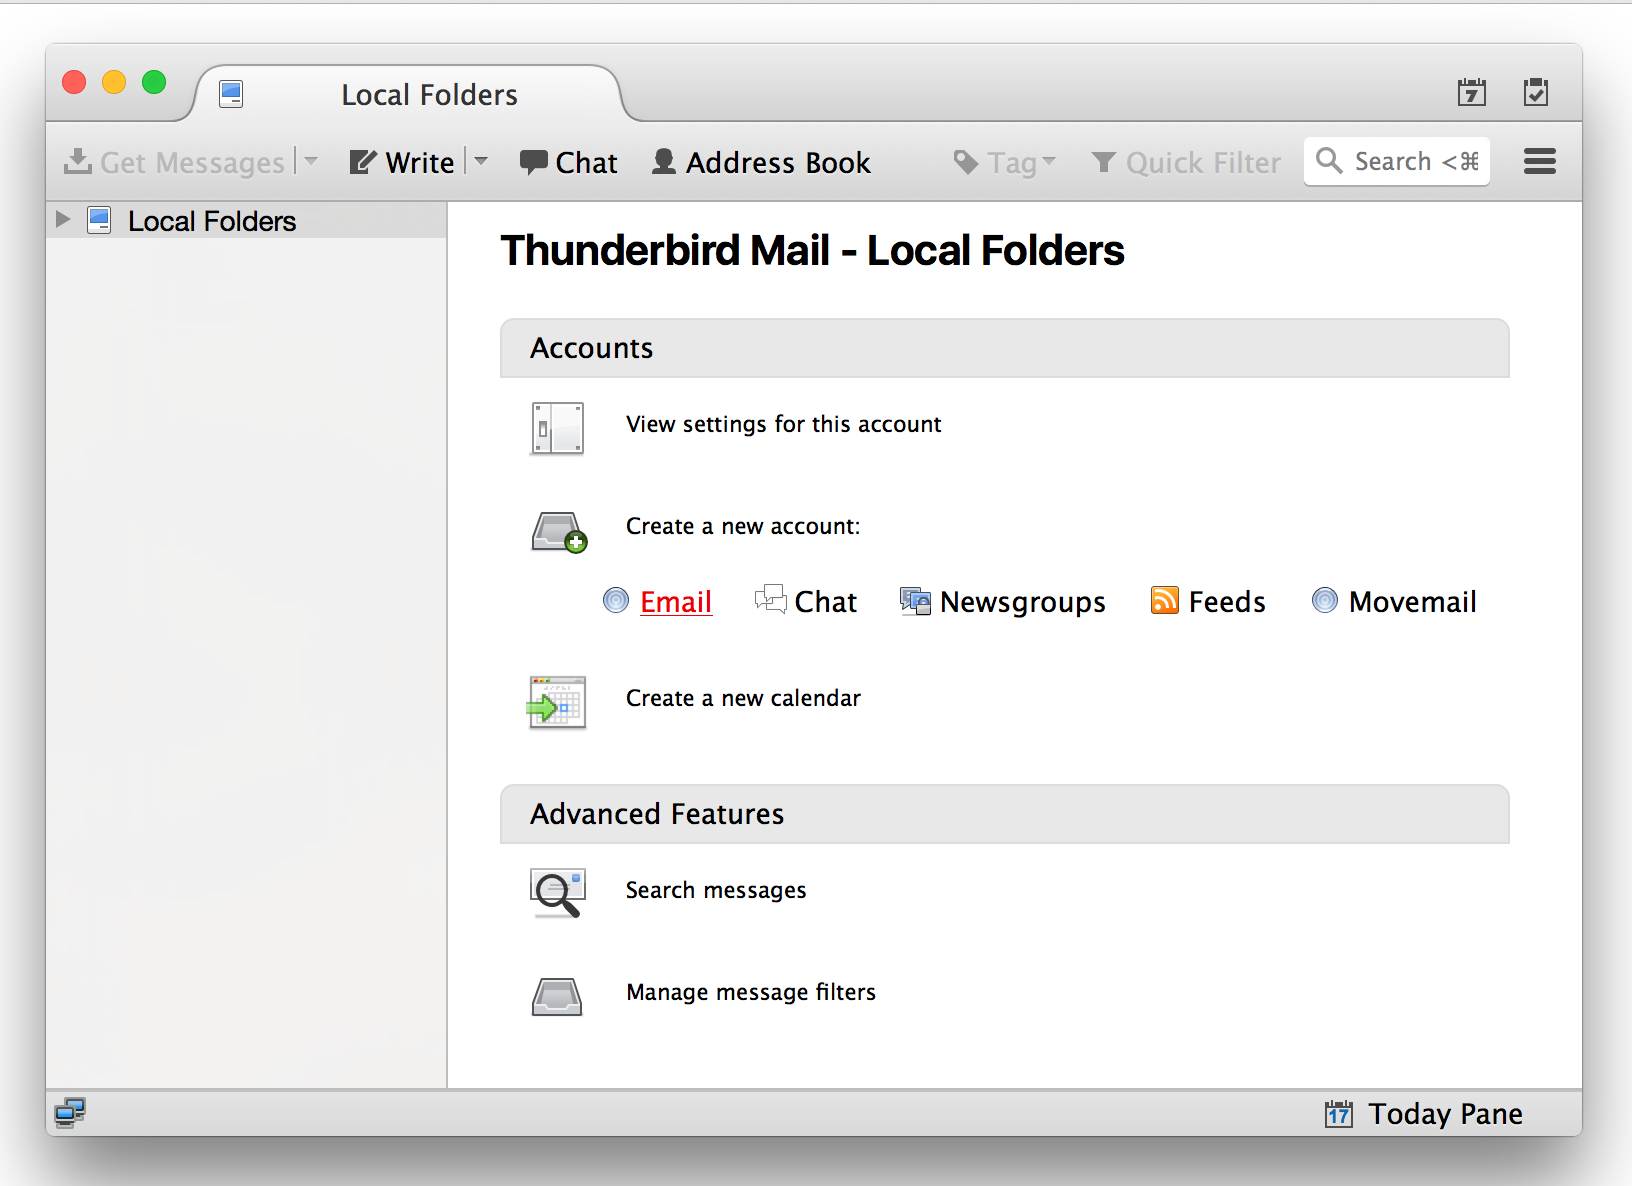Image resolution: width=1632 pixels, height=1186 pixels.
Task: Click the Create a new account label
Action: coord(743,526)
